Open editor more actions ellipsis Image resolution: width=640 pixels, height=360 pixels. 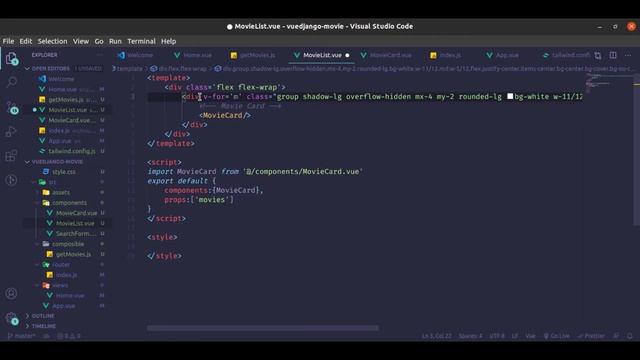pyautogui.click(x=628, y=55)
